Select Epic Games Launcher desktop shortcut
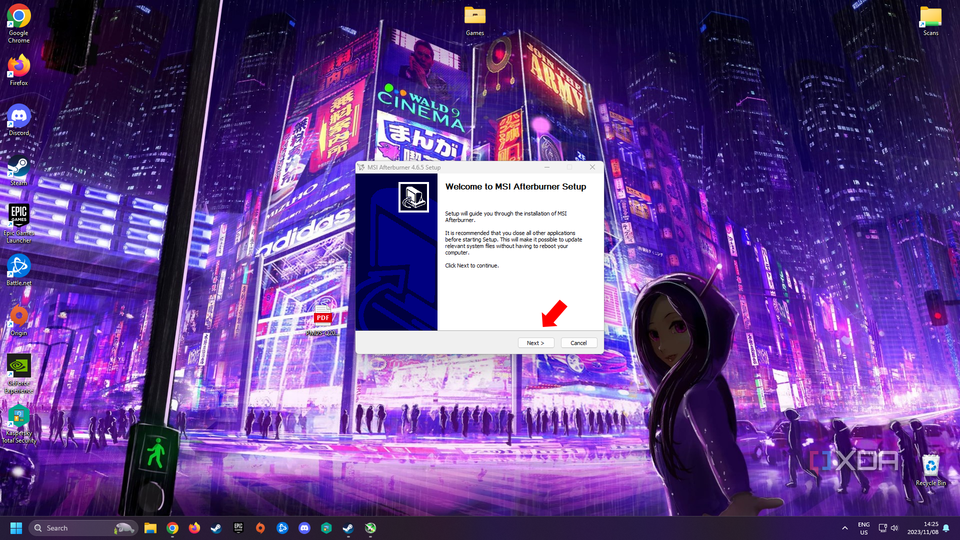960x540 pixels. tap(18, 223)
